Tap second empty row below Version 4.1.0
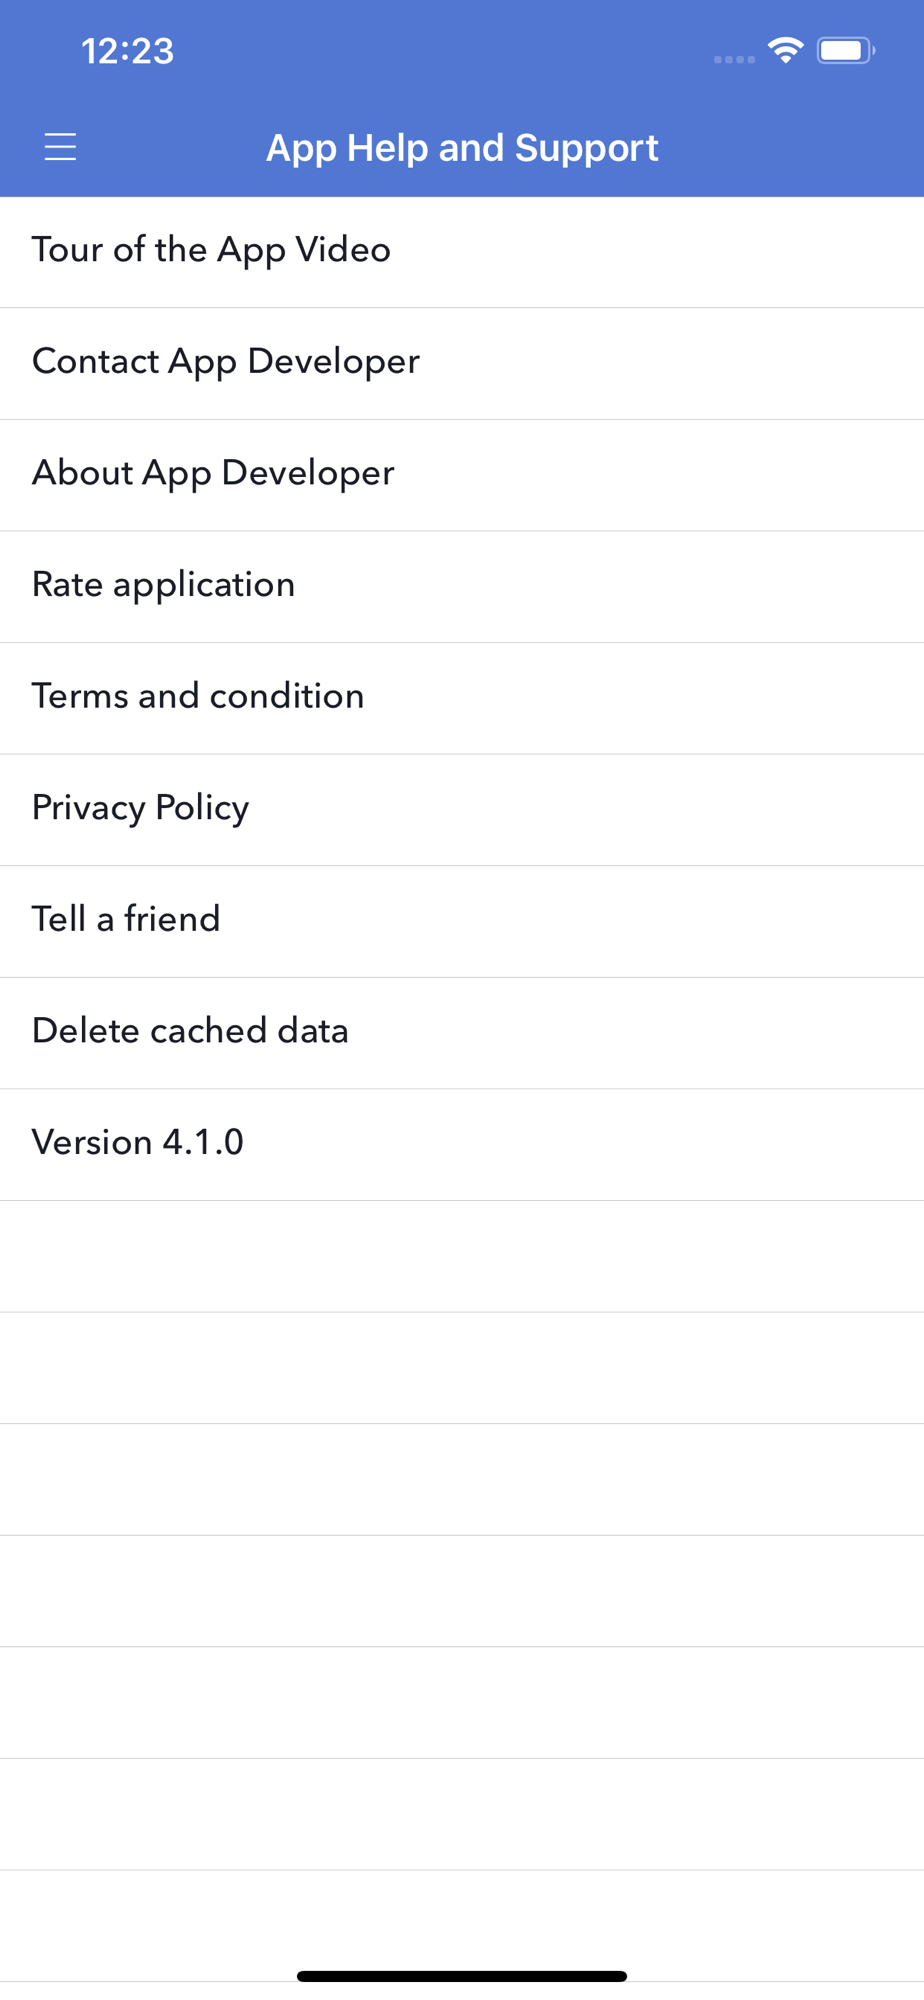Viewport: 924px width, 2000px height. pos(462,1368)
